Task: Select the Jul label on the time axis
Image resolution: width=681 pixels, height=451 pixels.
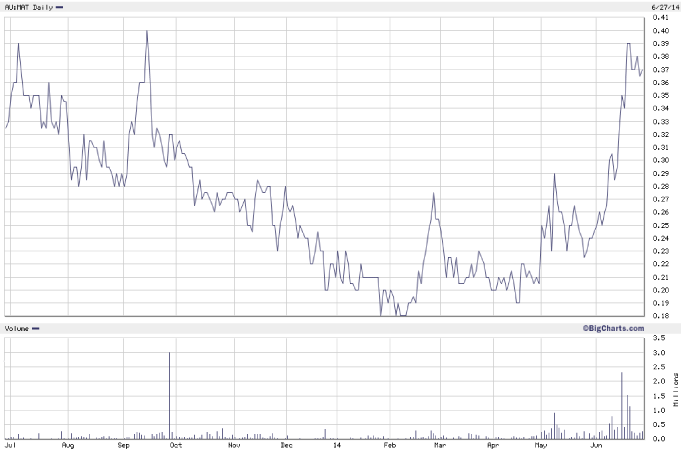Action: coord(11,444)
